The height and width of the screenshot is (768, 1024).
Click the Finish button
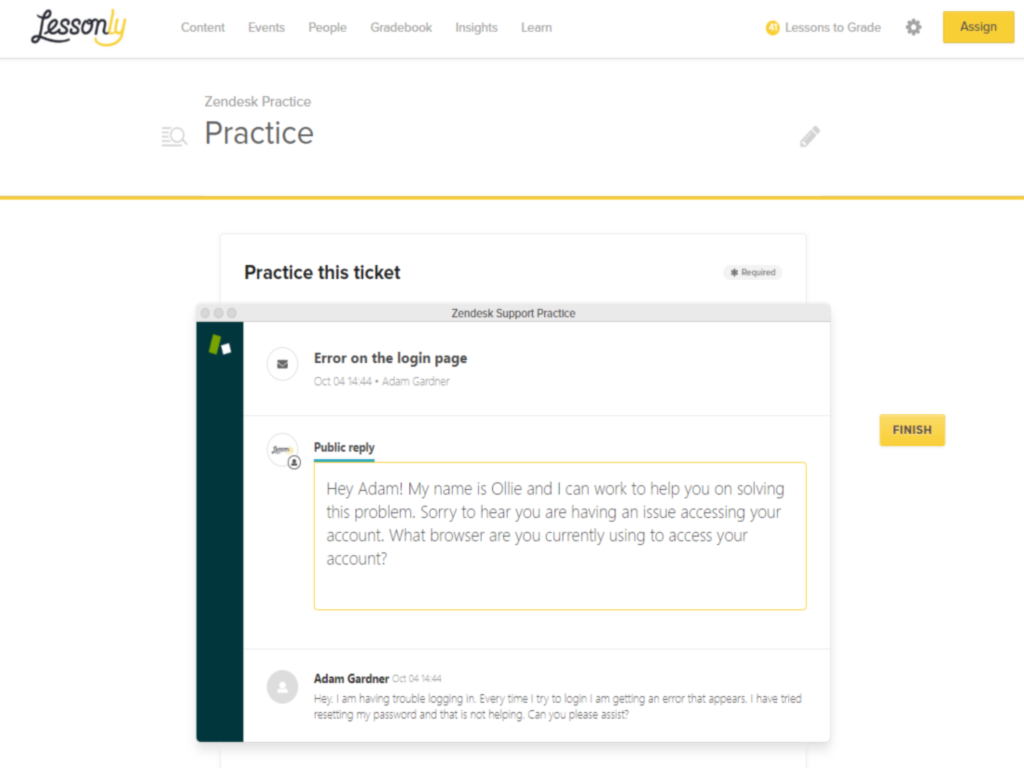coord(911,429)
